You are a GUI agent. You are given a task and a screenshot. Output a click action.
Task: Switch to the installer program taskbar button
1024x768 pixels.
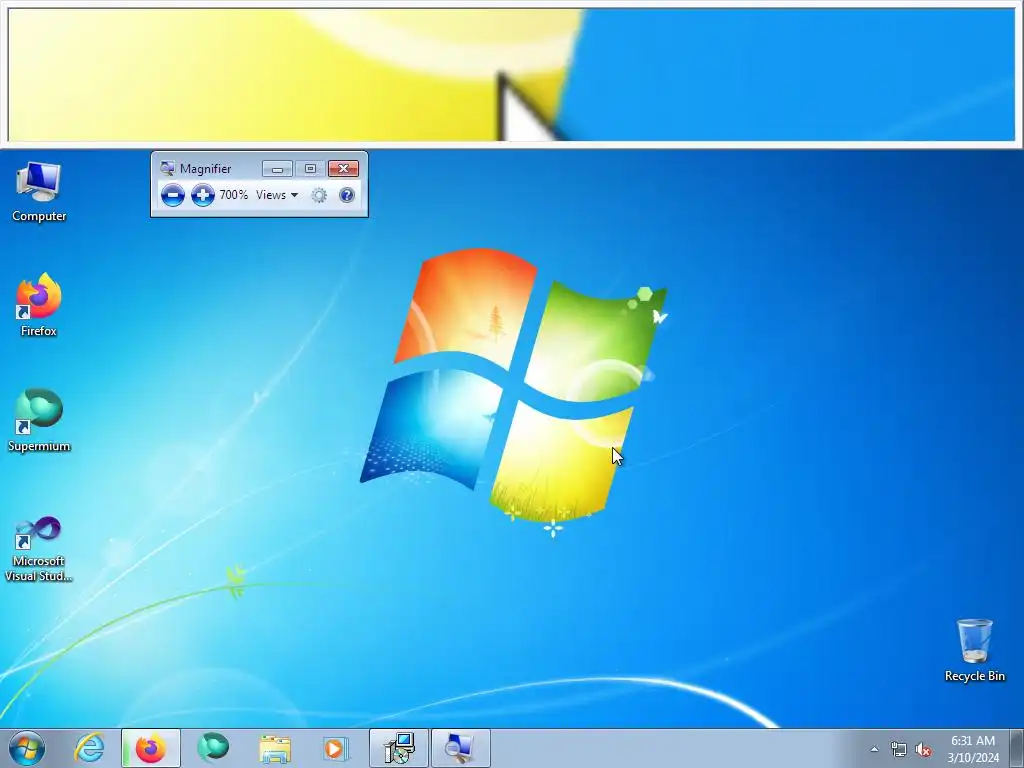(x=399, y=748)
